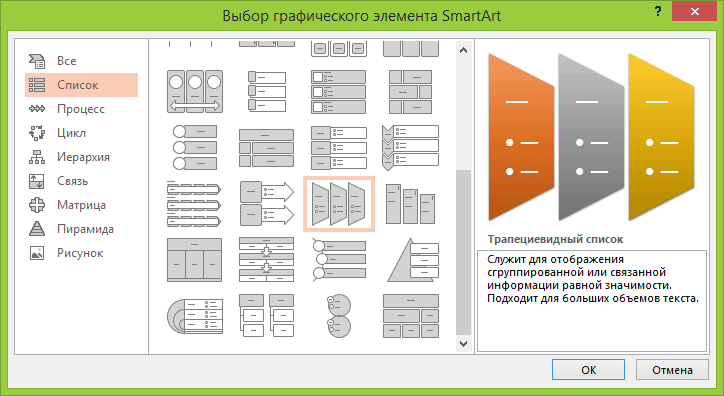Select stacked bars with downward arrows layout
724x396 pixels.
point(266,260)
